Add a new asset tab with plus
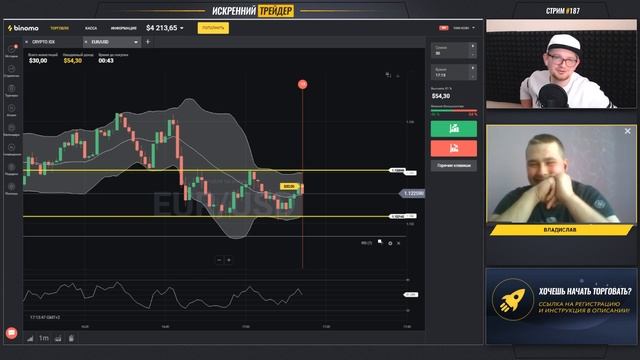Screen dimensions: 640x360 (148, 42)
